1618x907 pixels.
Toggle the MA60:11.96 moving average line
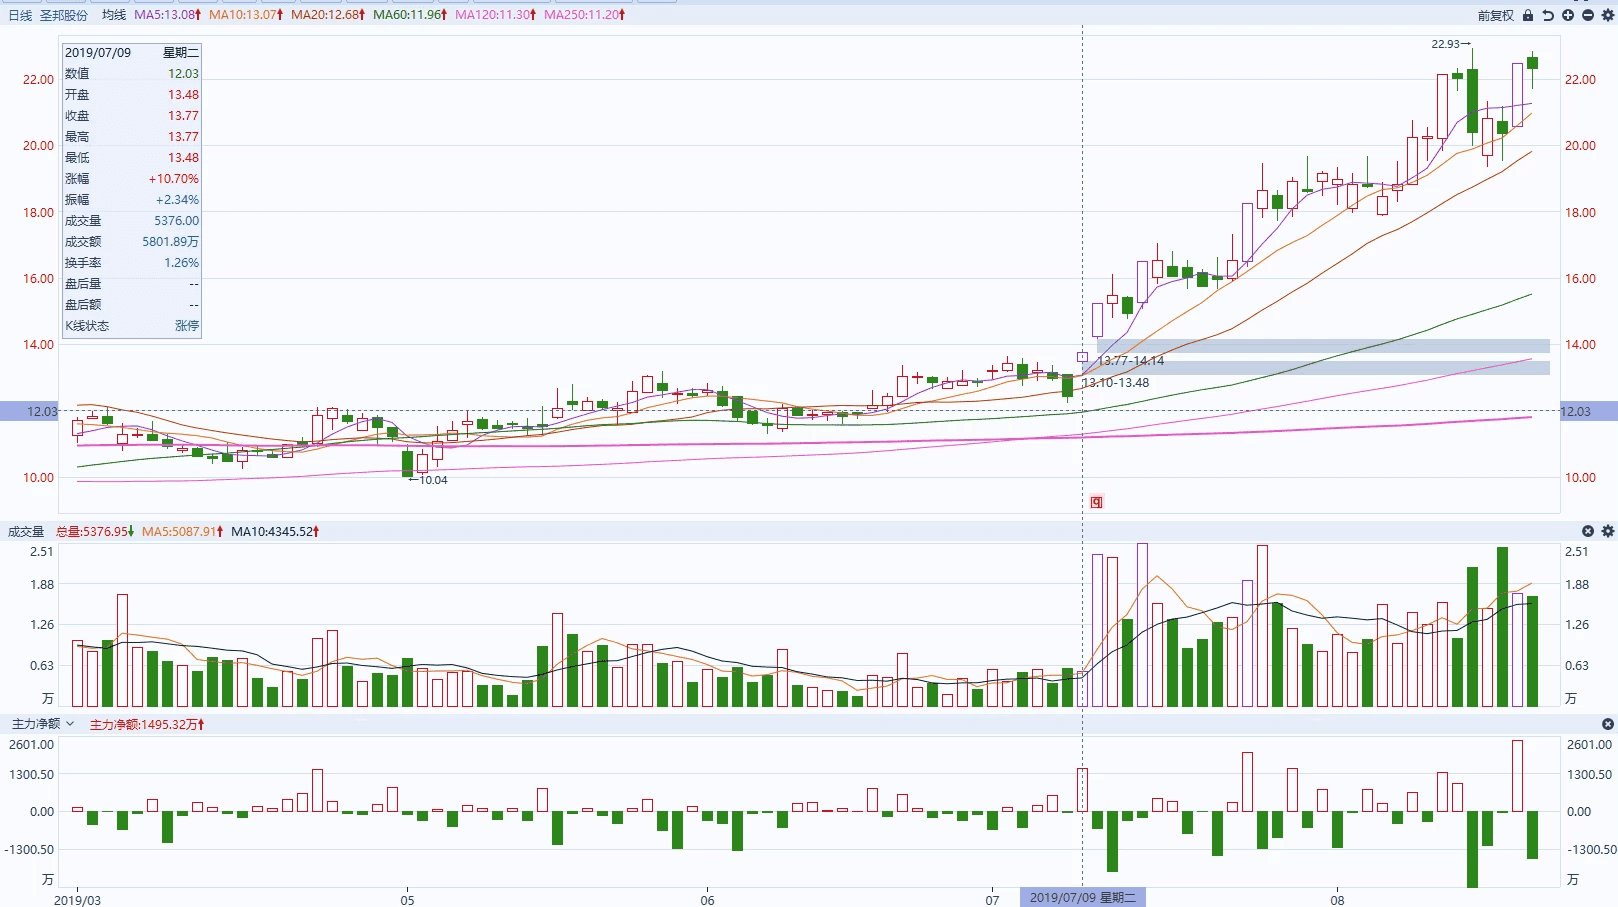(x=409, y=15)
